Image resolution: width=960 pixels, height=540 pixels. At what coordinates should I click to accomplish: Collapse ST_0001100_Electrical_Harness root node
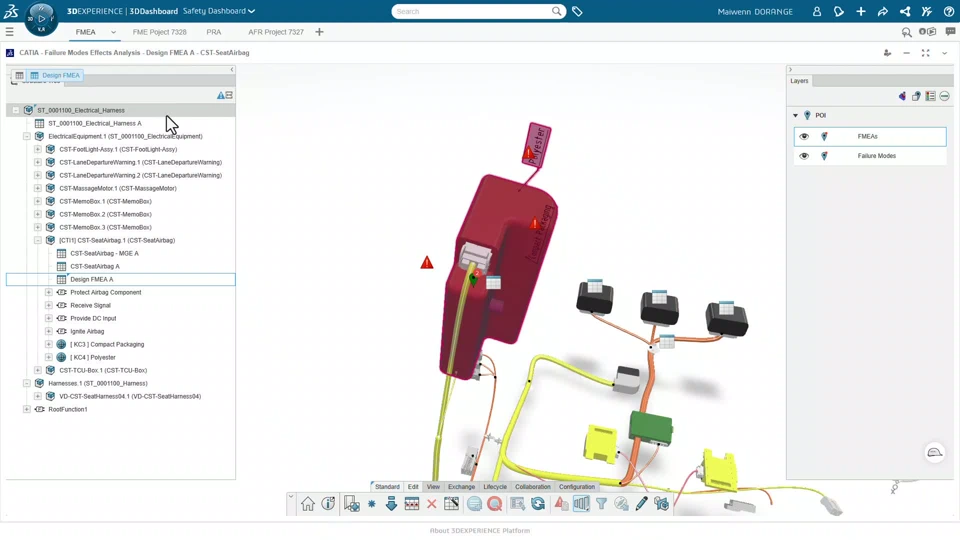pyautogui.click(x=15, y=110)
